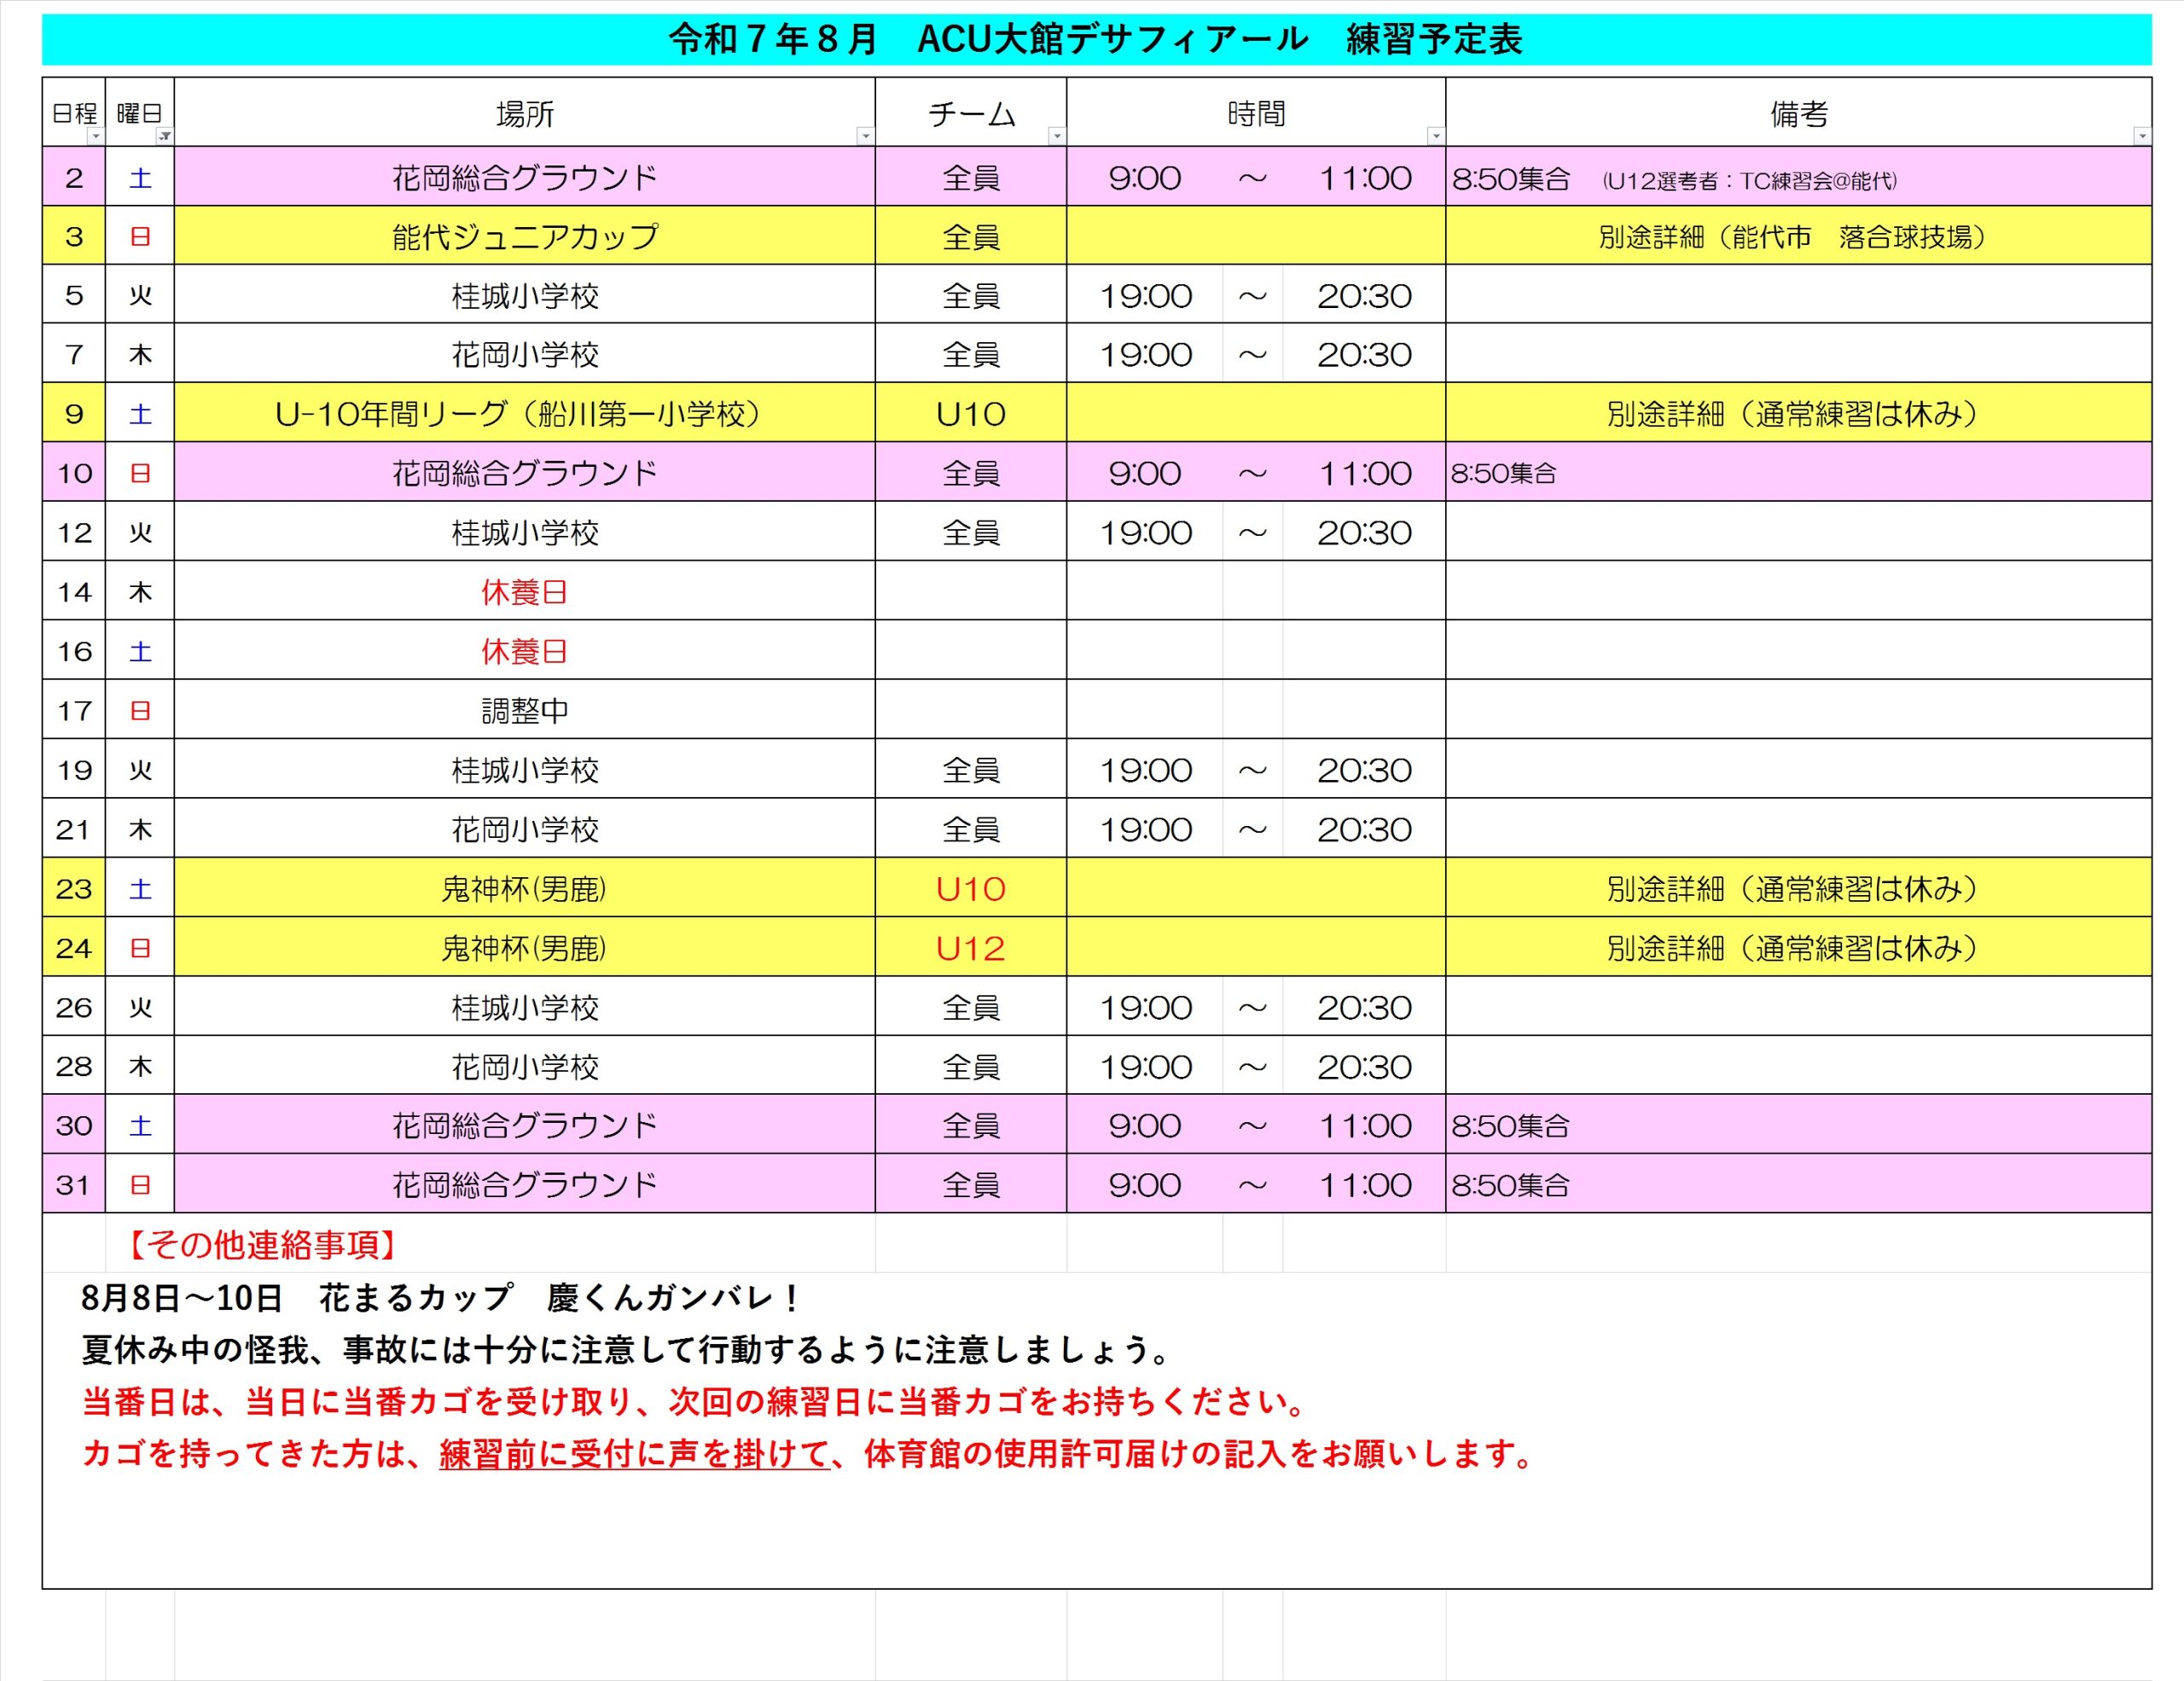The image size is (2184, 1681).
Task: Select 桂城小学校 cell on the 5th row
Action: coord(525,295)
